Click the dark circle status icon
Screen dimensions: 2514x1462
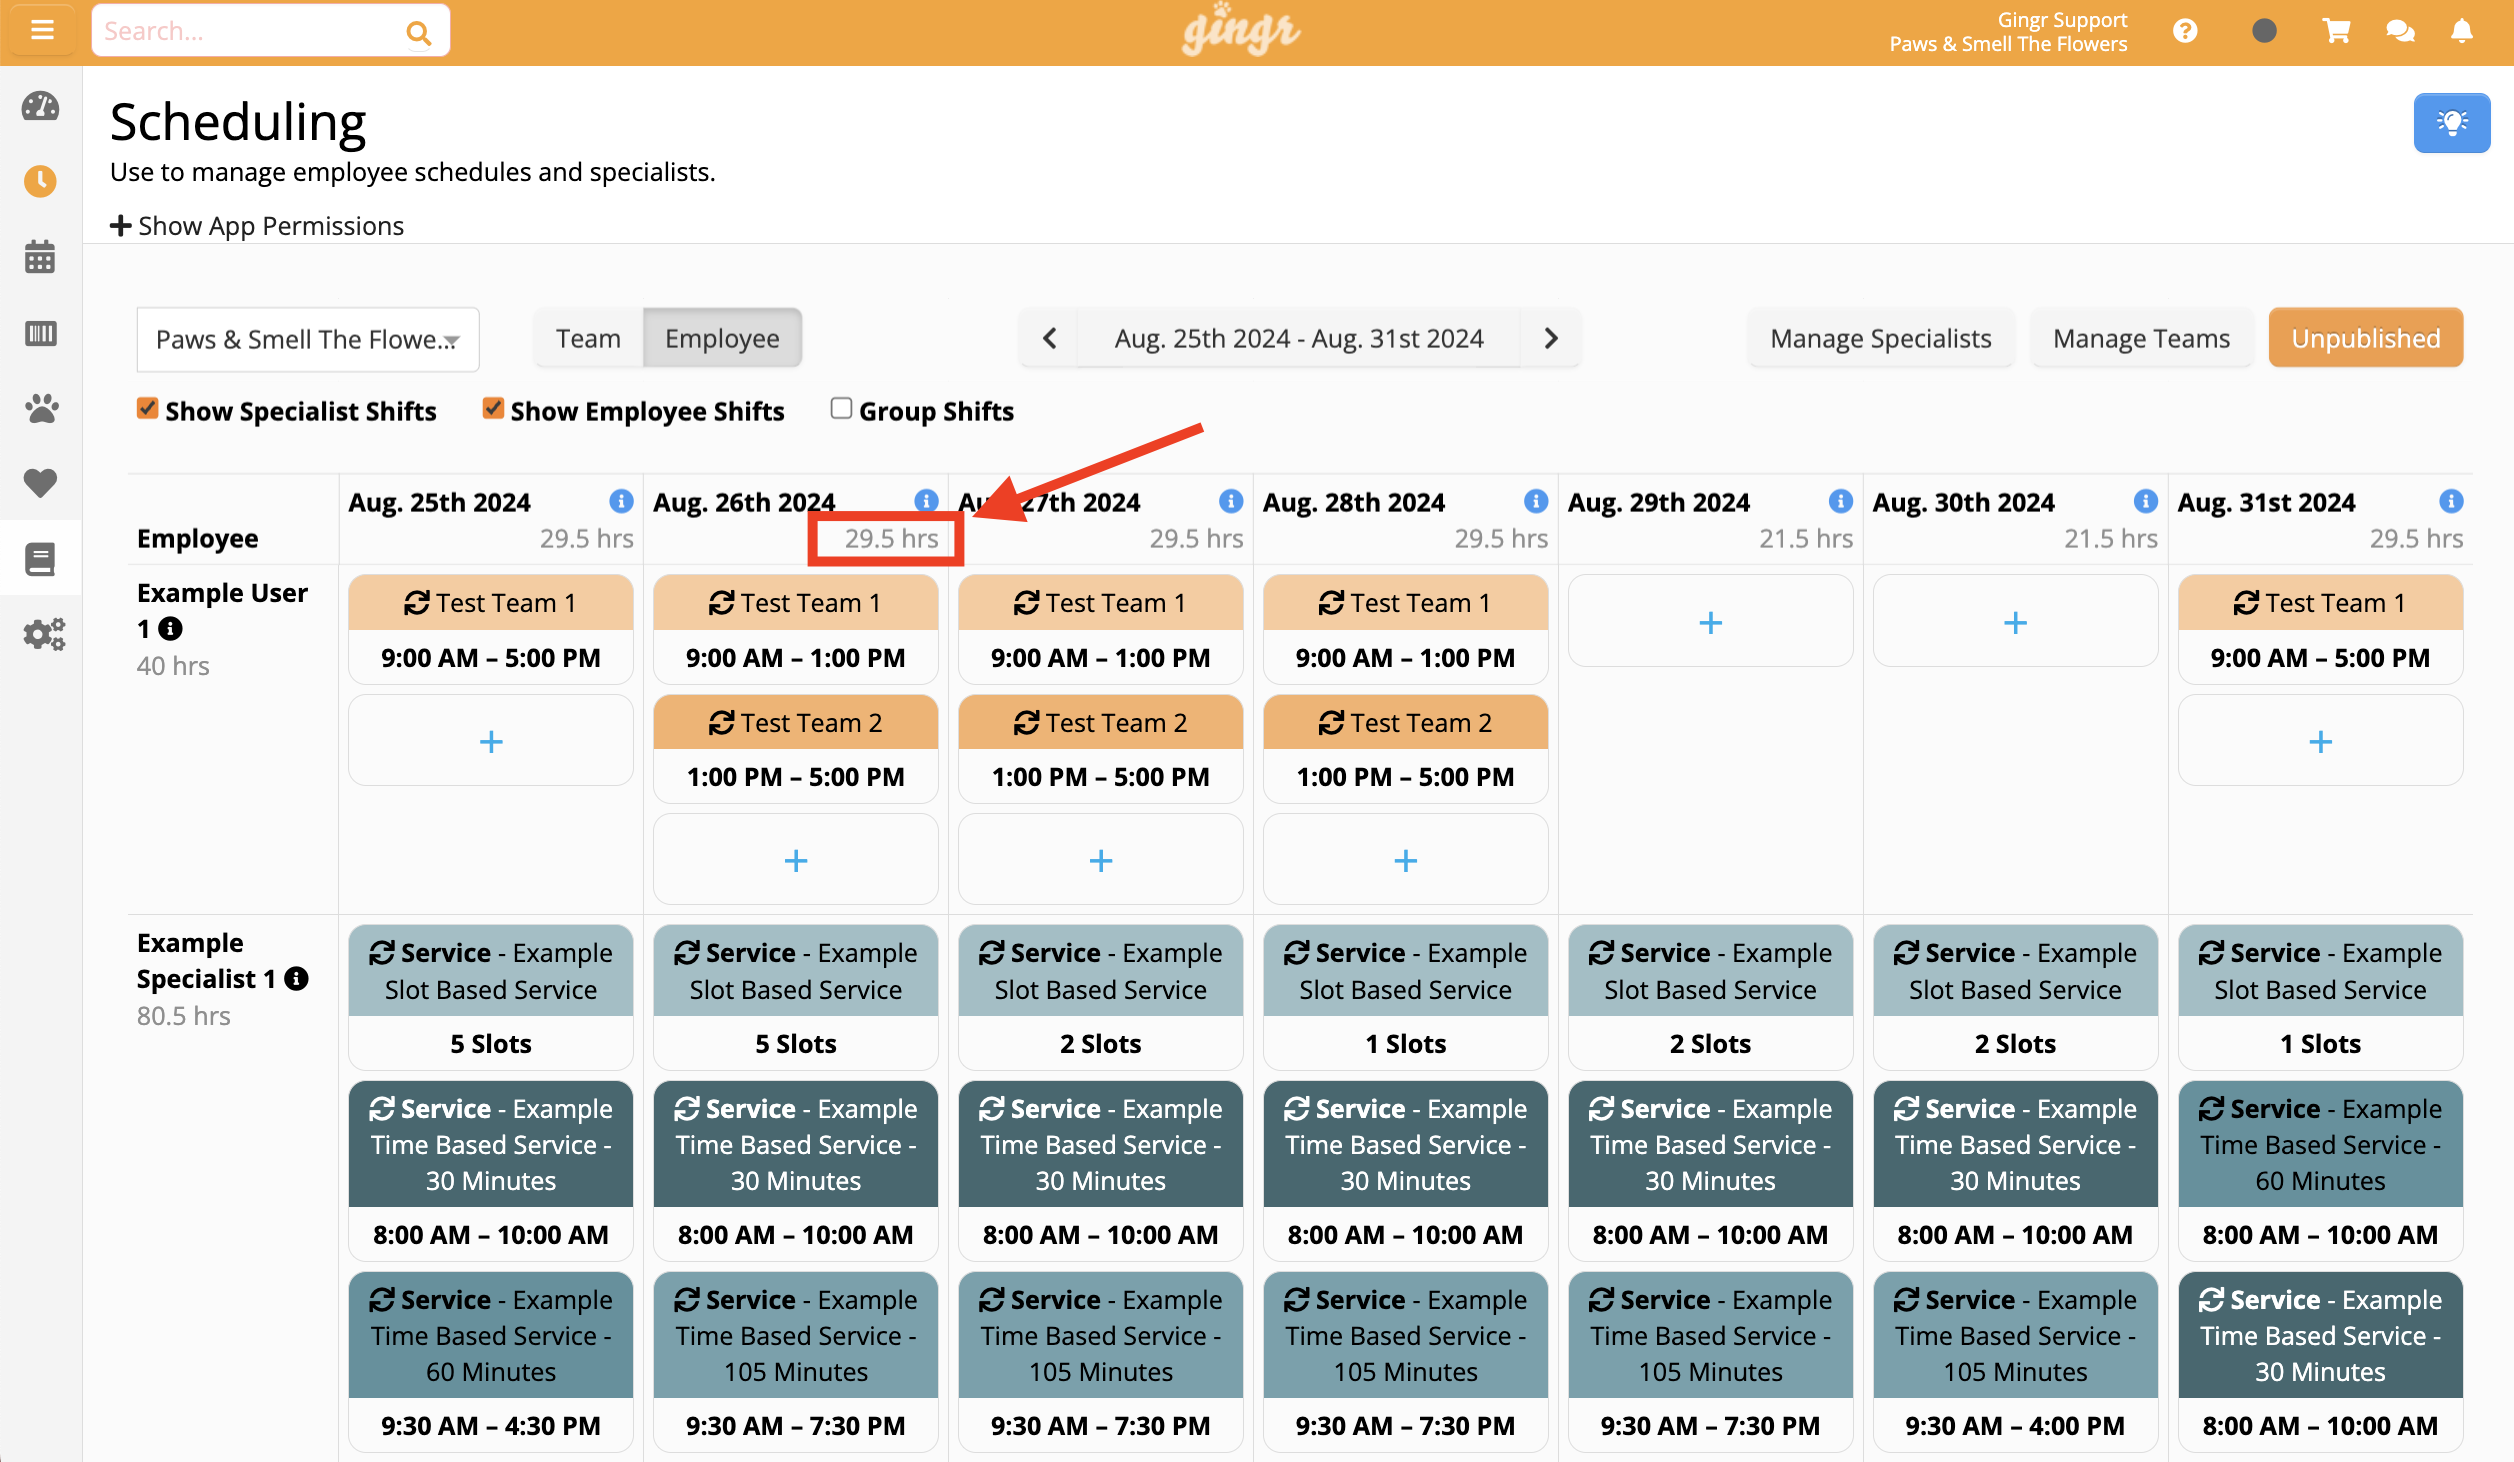click(2264, 32)
